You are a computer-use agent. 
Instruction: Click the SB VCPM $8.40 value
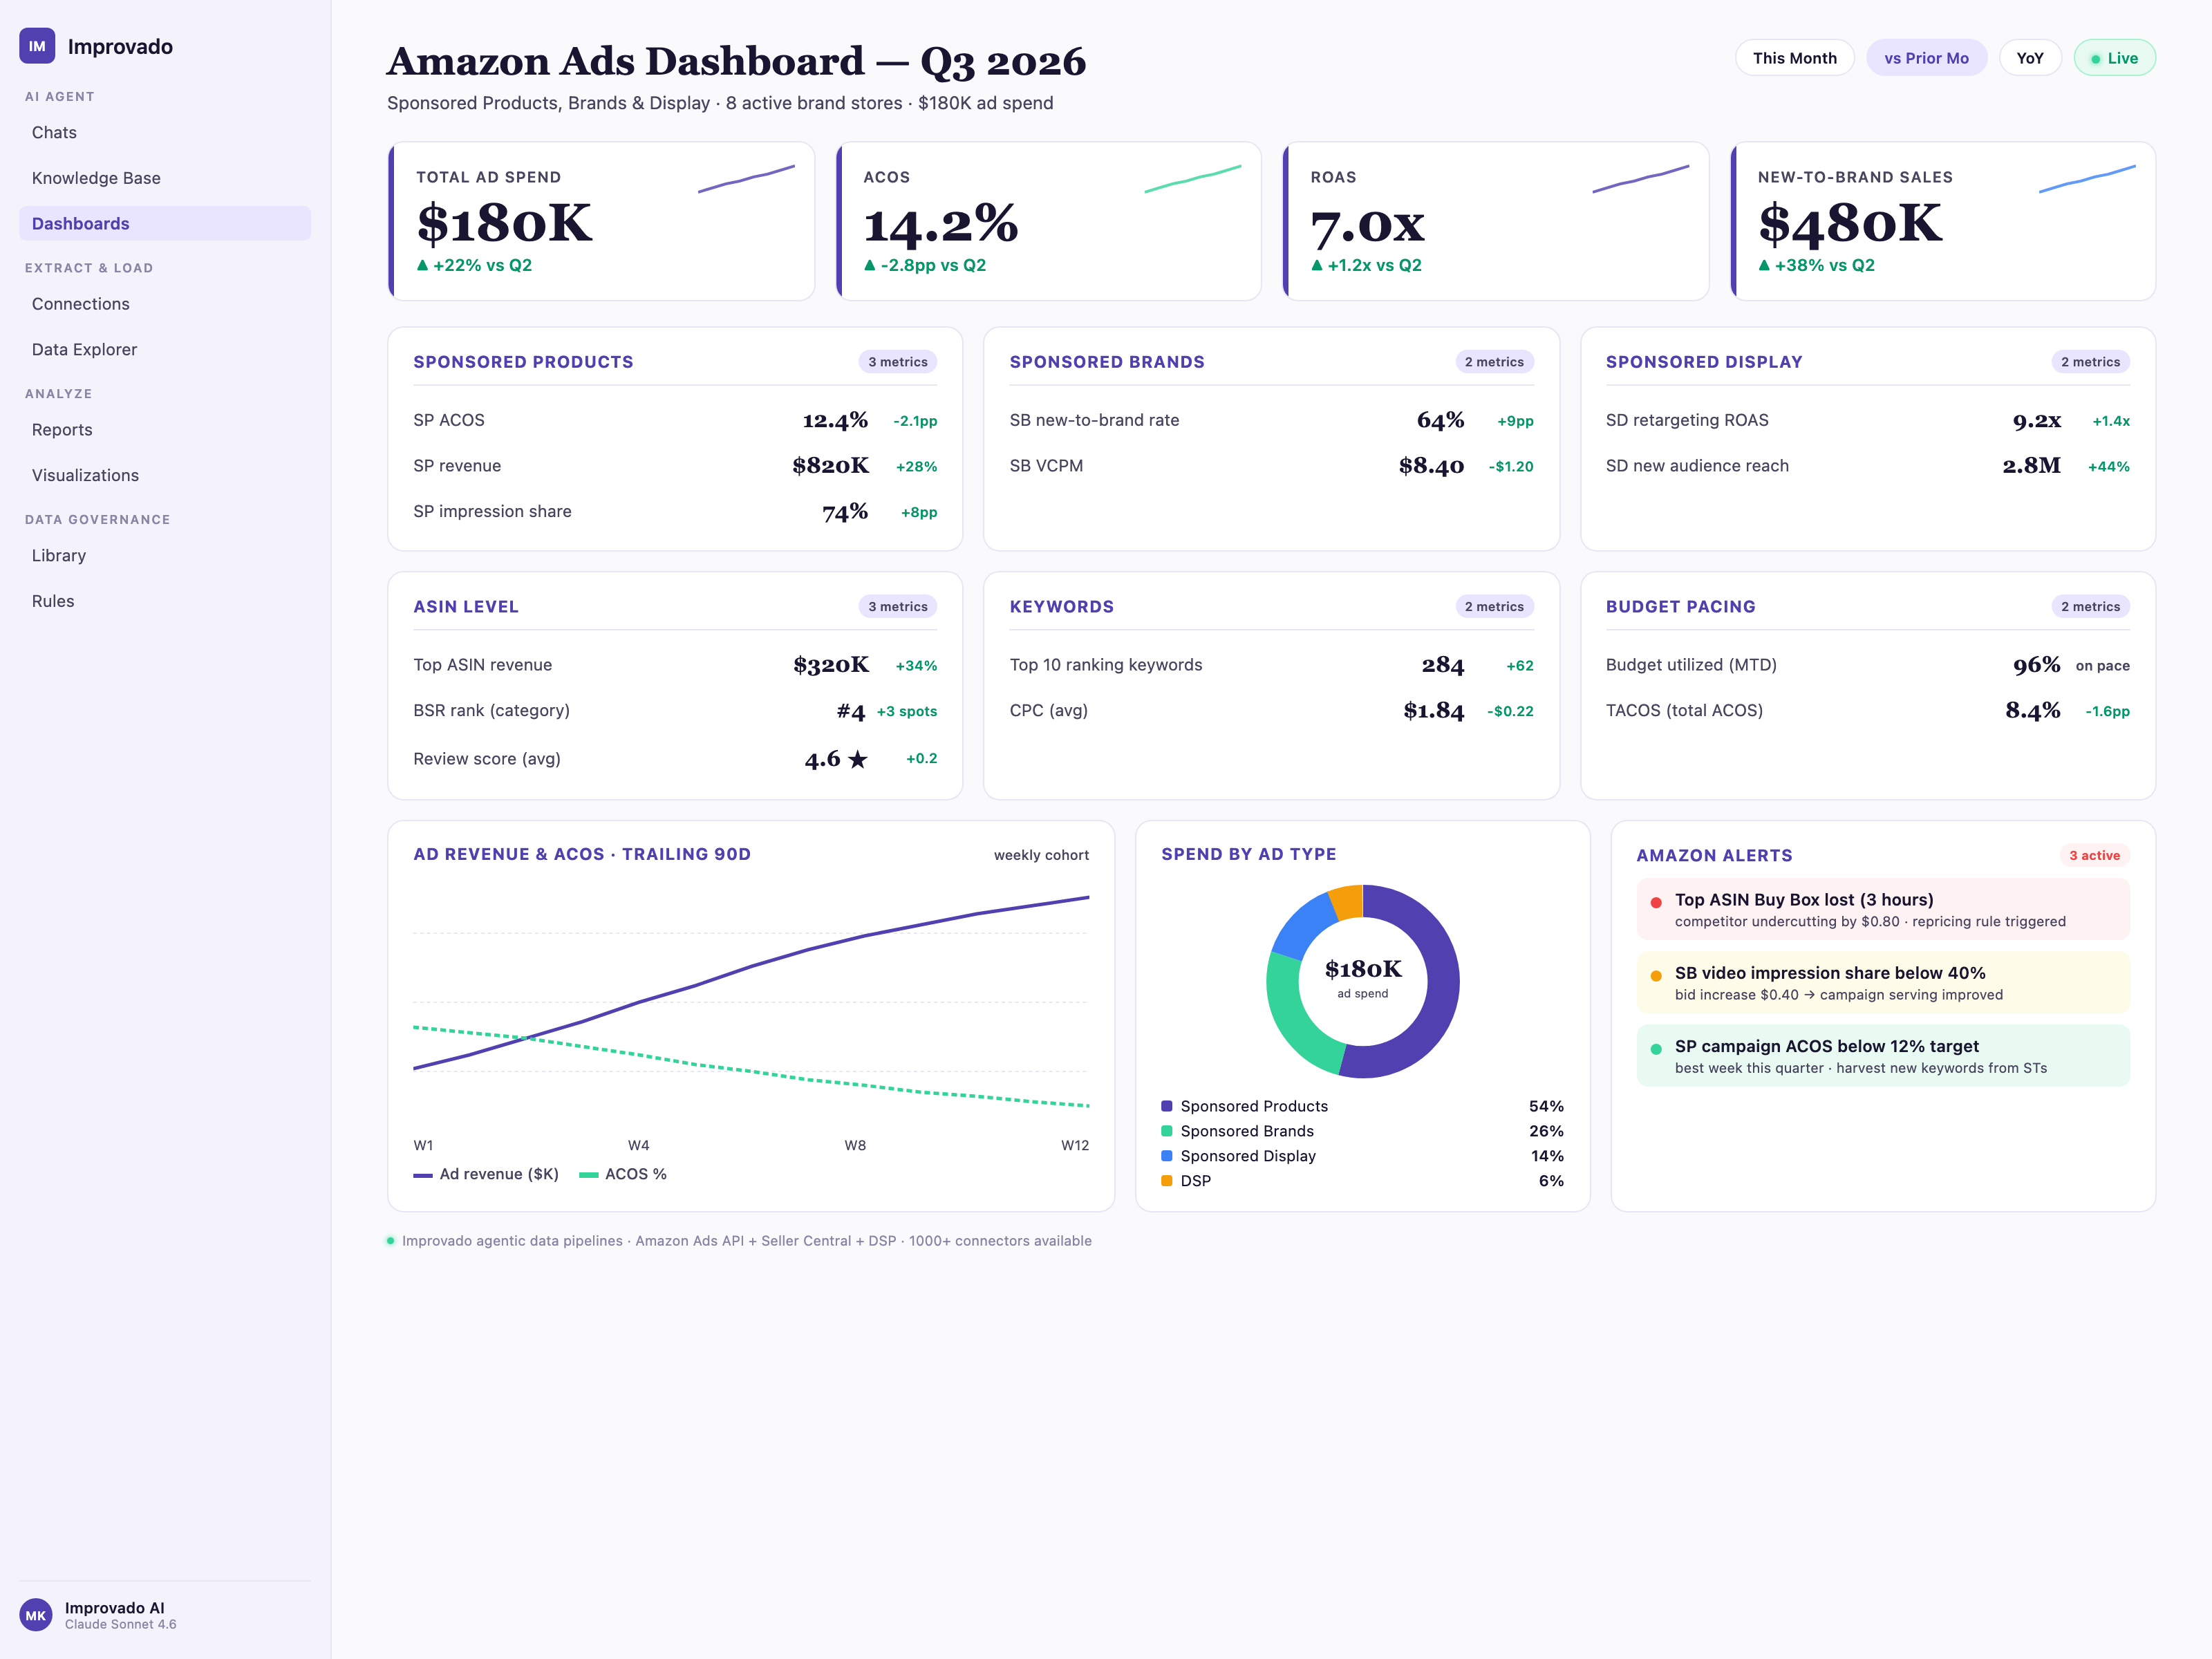coord(1431,466)
